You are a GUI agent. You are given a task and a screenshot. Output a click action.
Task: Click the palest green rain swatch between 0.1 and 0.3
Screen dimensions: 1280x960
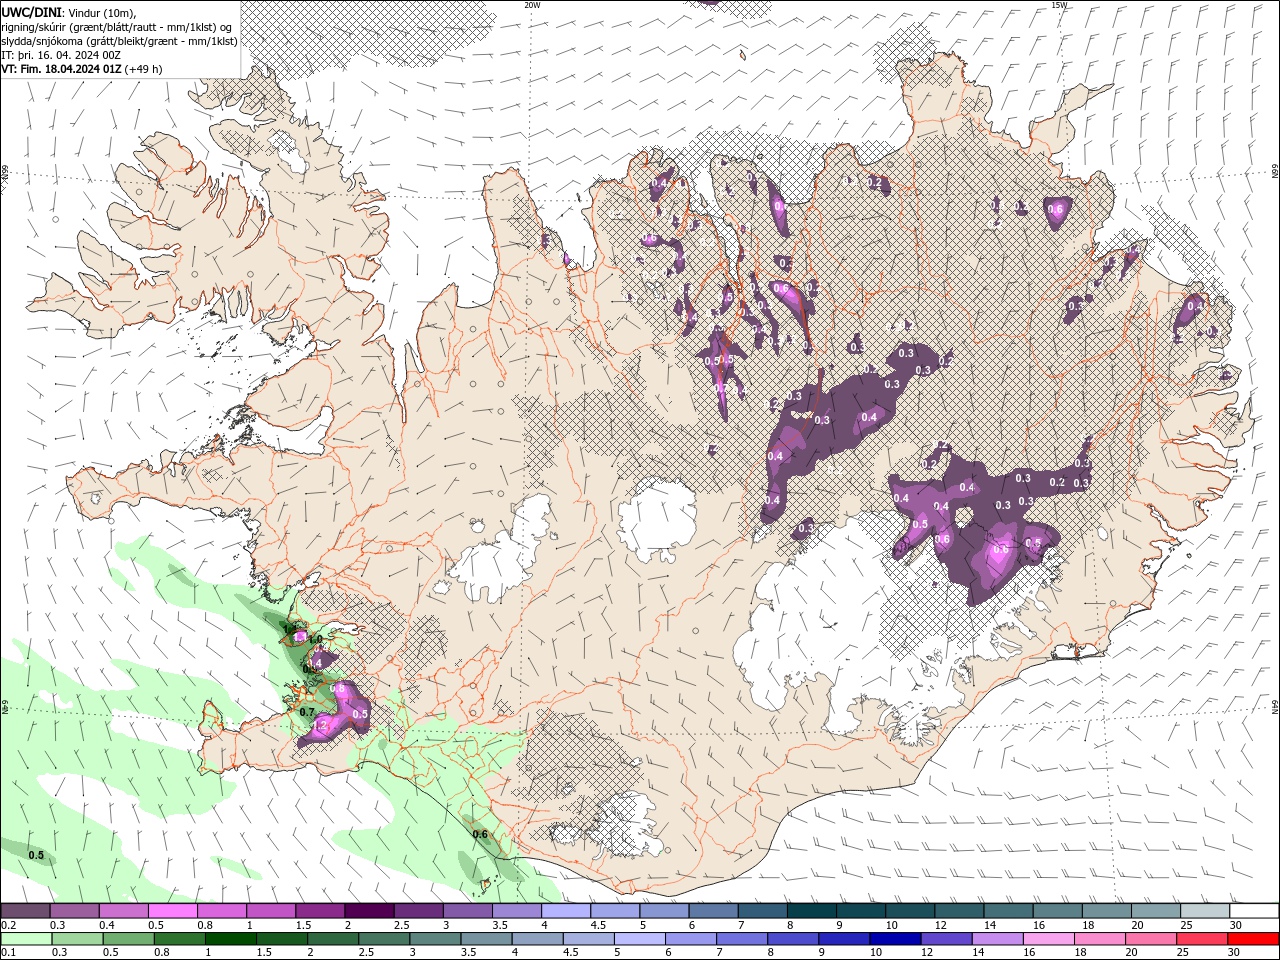[26, 939]
